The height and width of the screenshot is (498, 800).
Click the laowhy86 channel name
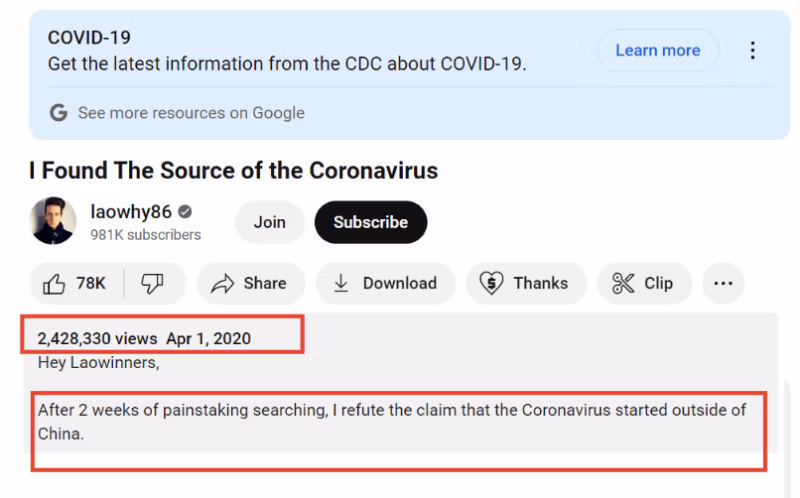click(131, 213)
